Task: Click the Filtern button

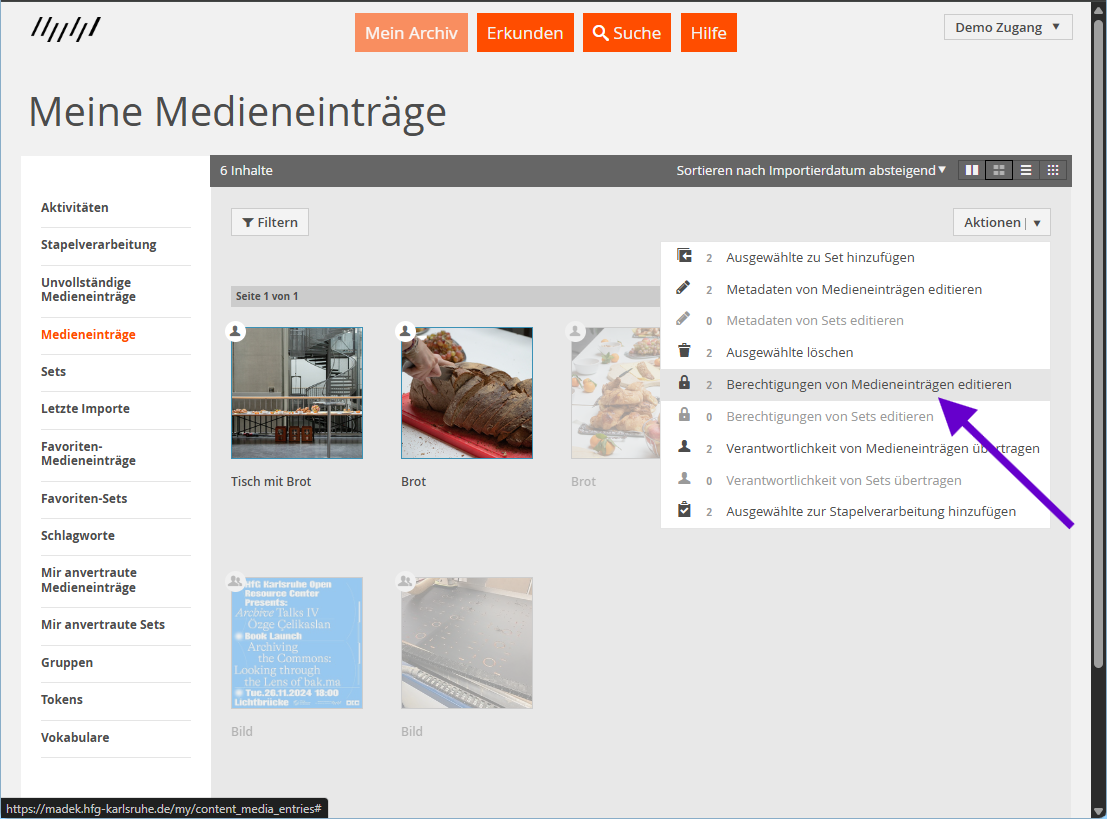Action: [269, 222]
